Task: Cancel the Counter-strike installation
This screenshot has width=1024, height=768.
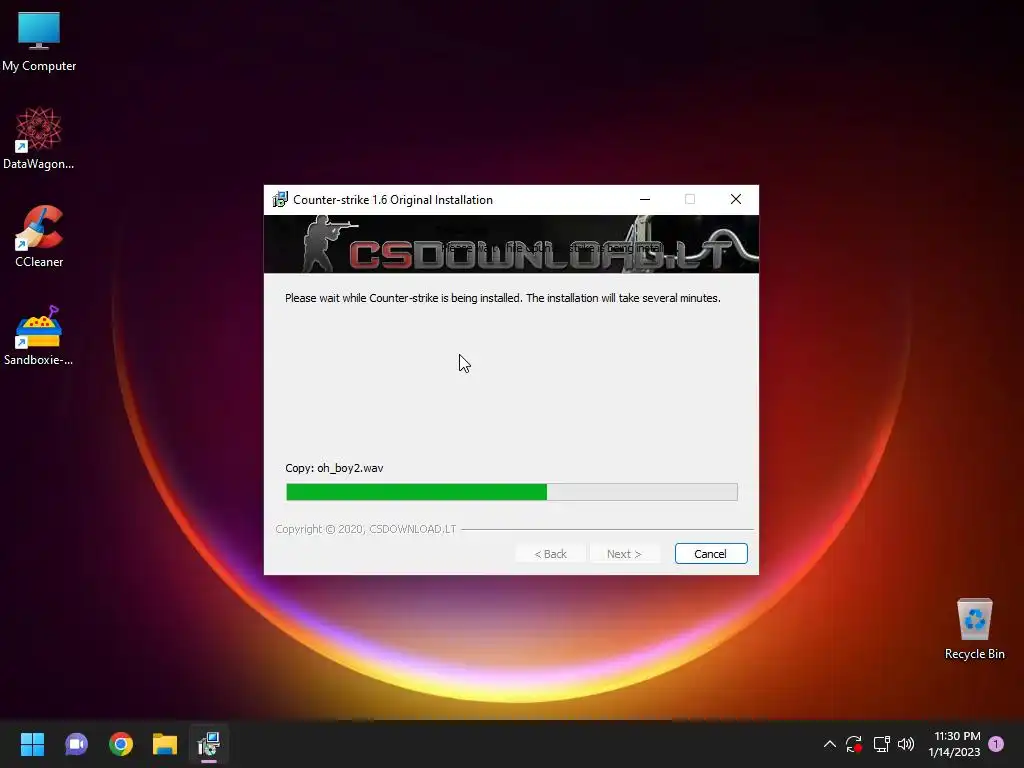Action: click(711, 554)
